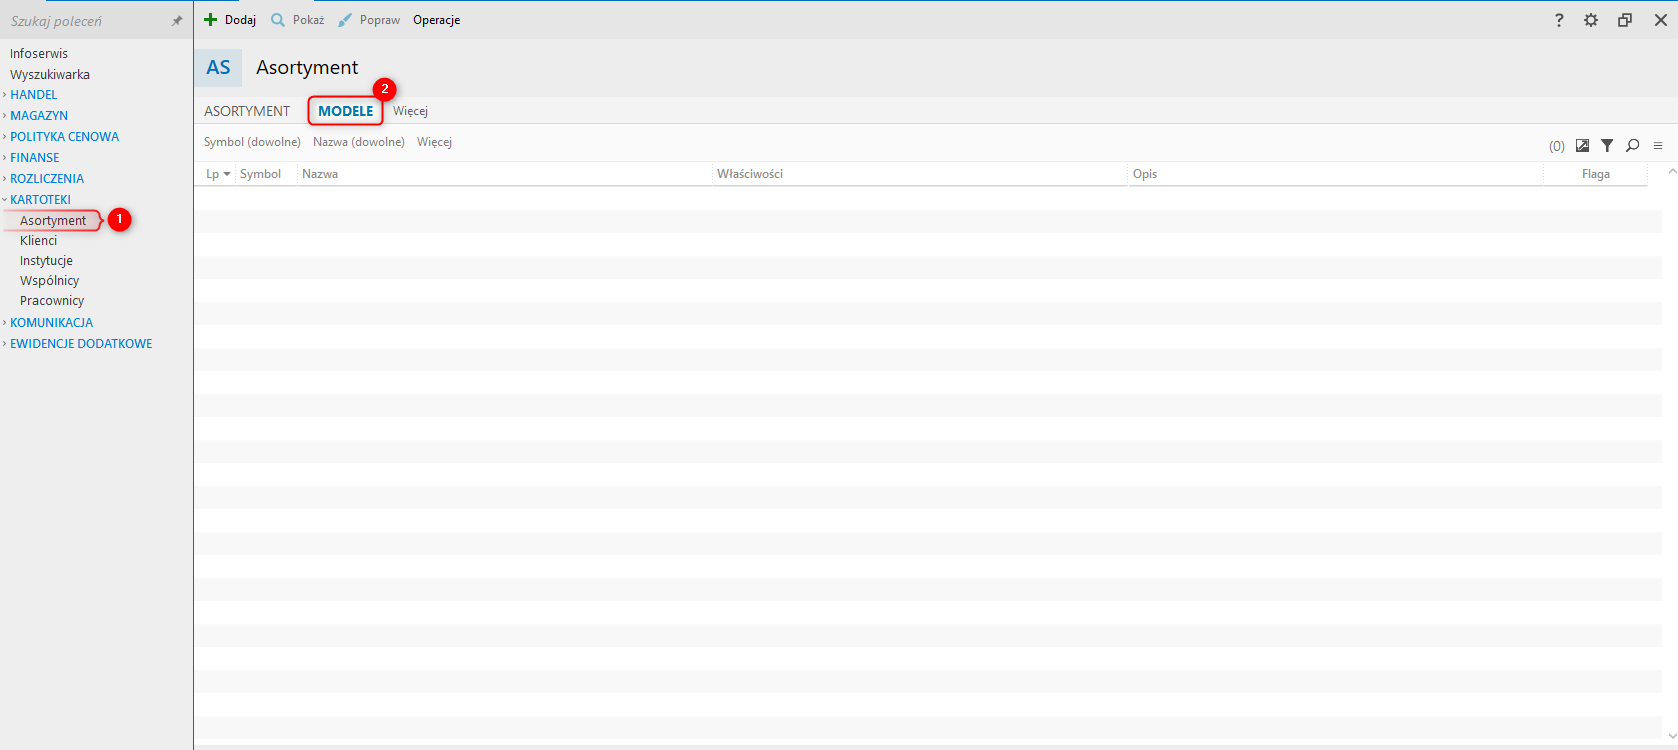Screen dimensions: 1678x750
Task: Open the filter funnel icon
Action: tap(1607, 146)
